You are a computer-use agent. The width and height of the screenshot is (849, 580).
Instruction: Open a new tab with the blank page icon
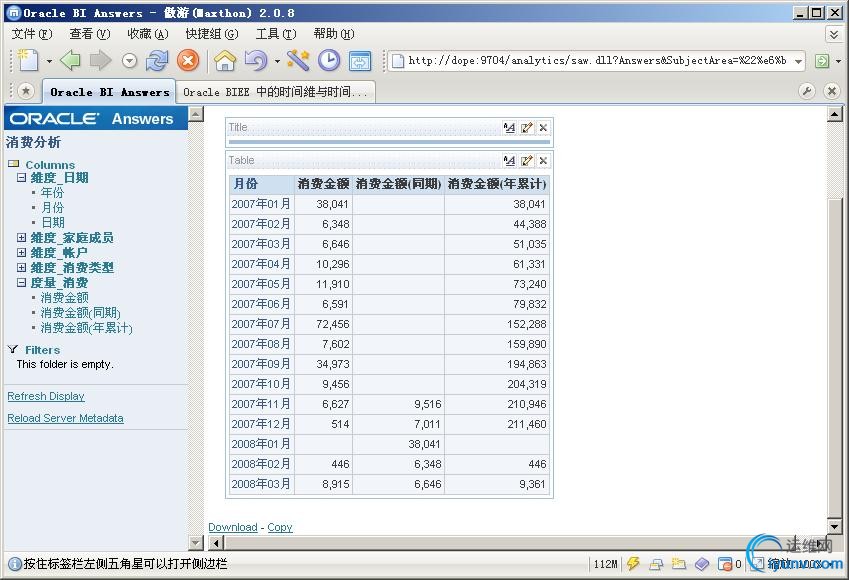[x=28, y=60]
